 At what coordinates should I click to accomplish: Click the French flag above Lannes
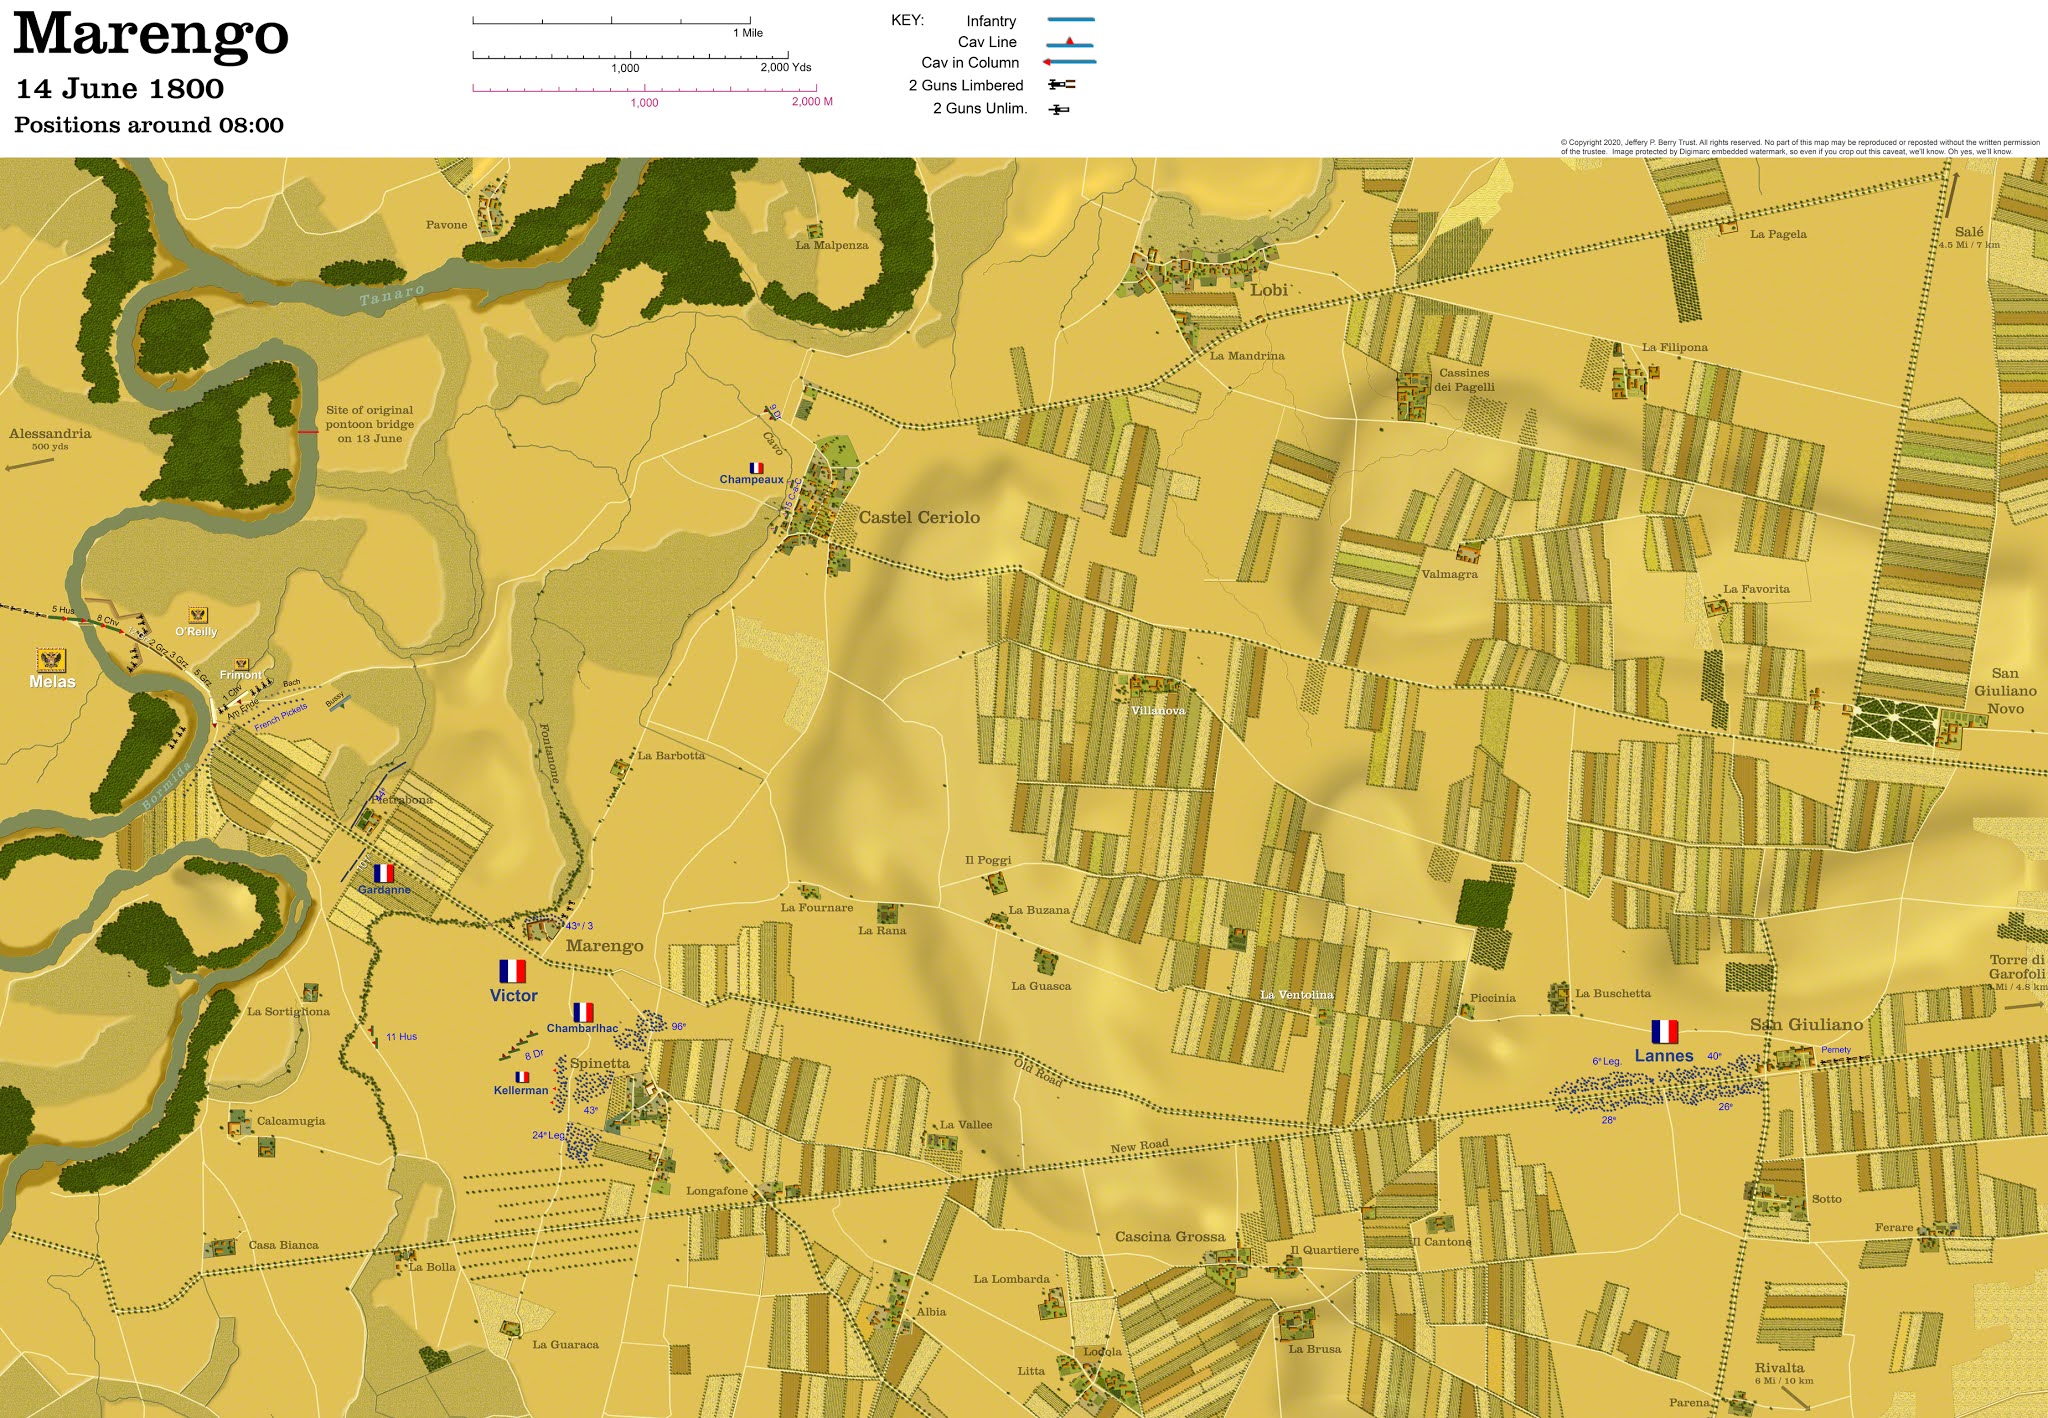(x=1664, y=1031)
